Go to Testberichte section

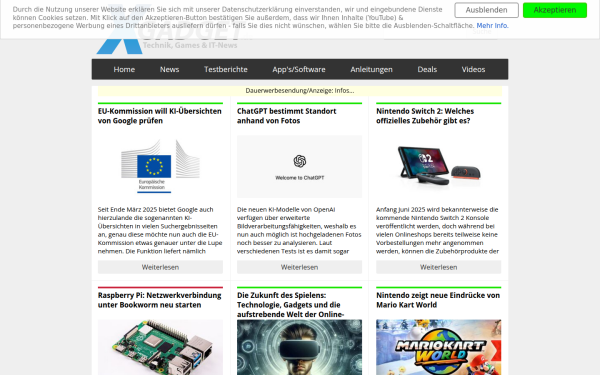(226, 69)
